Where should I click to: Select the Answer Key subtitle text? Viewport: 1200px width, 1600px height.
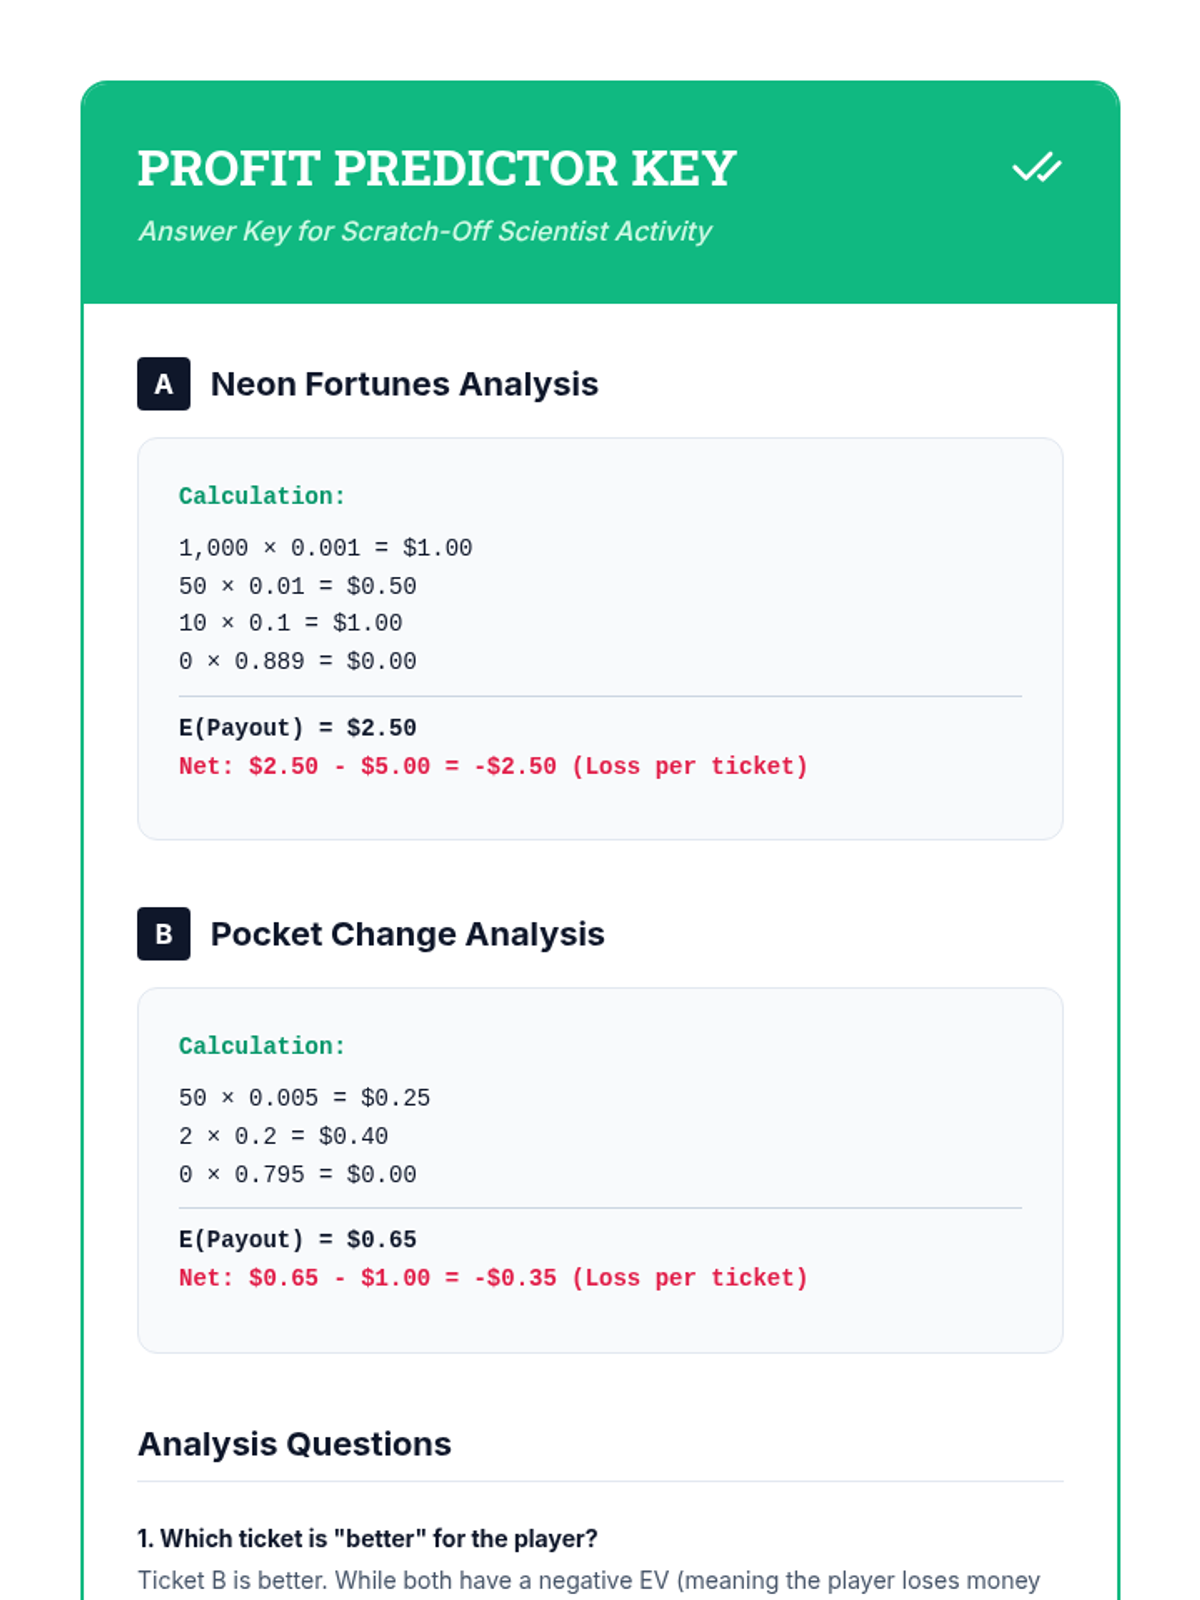tap(425, 231)
